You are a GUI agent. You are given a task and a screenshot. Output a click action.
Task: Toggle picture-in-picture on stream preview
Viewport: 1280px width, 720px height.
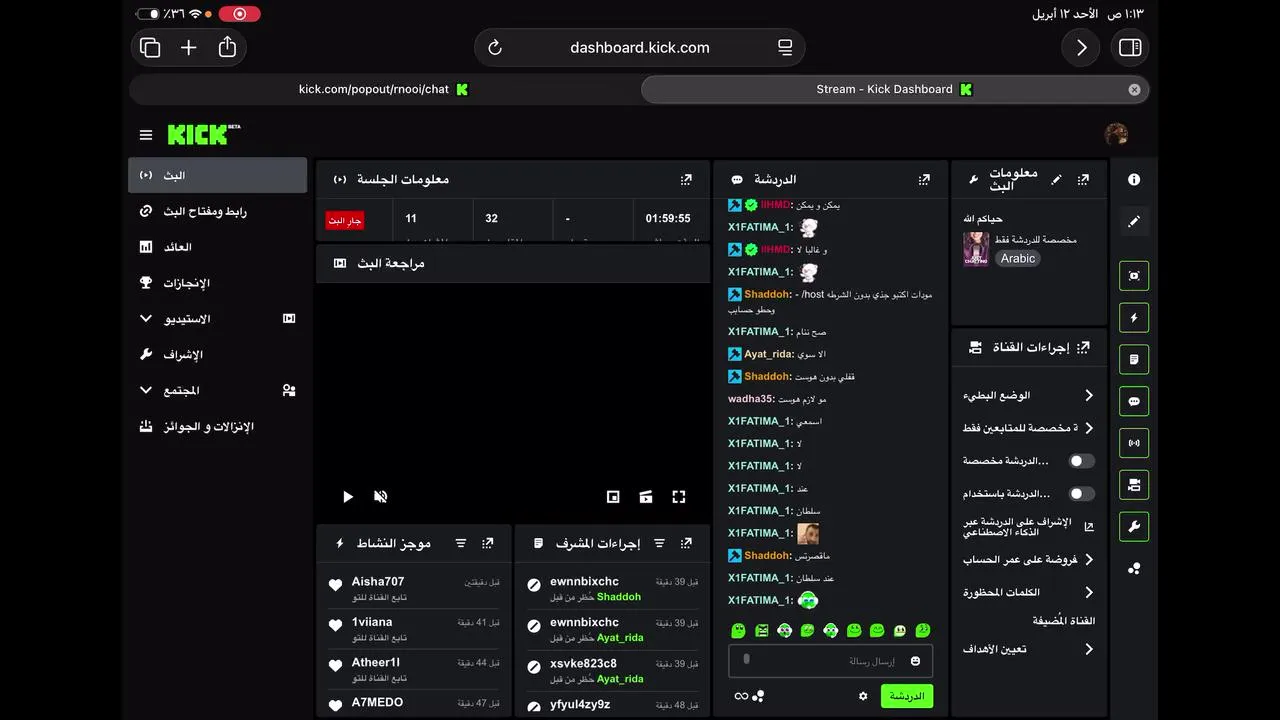point(613,496)
